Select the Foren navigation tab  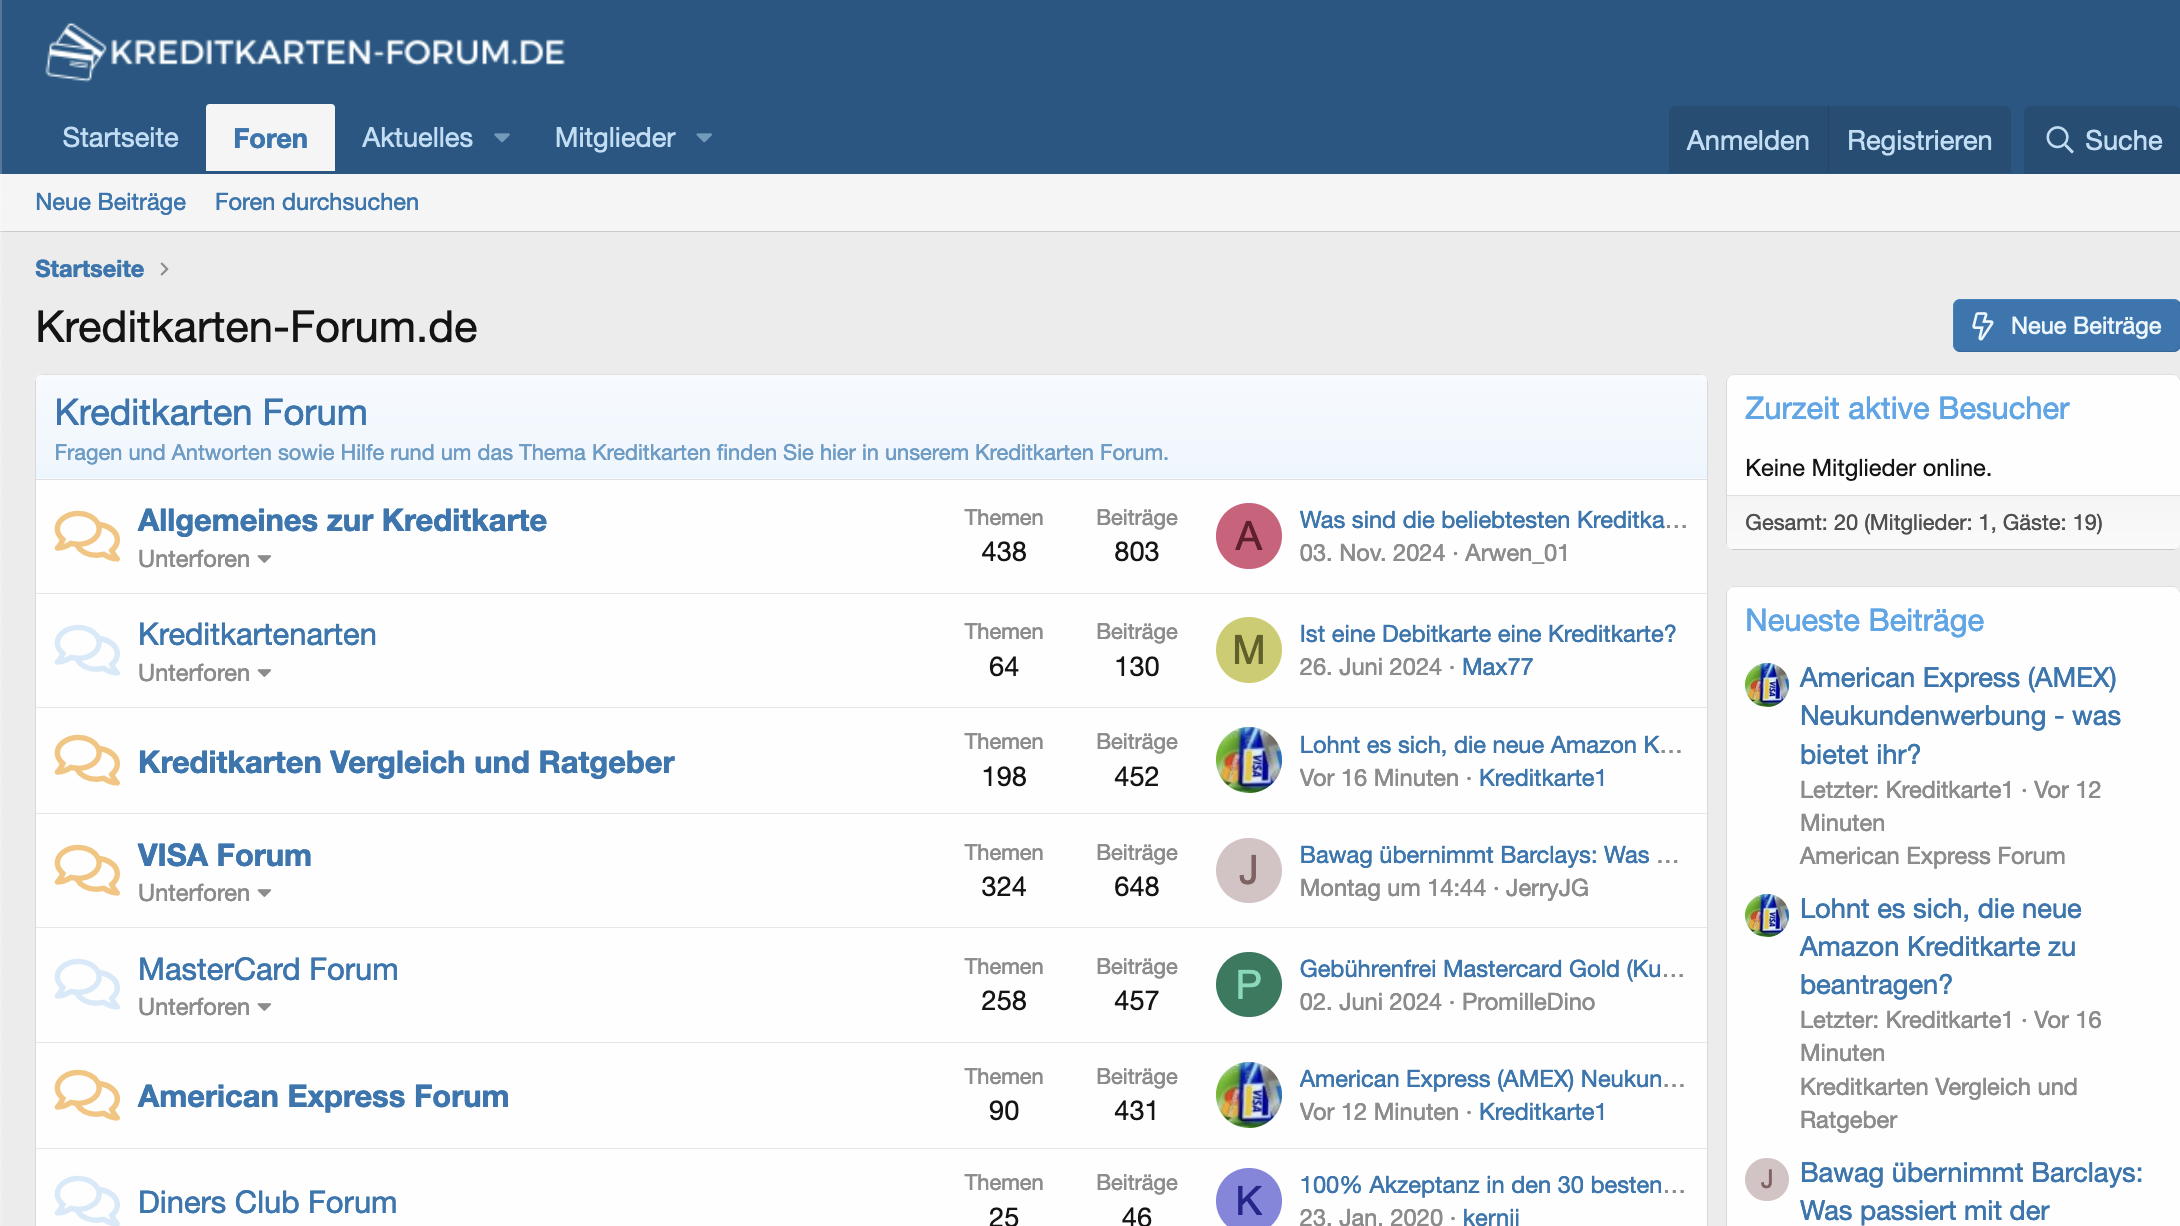pos(270,139)
